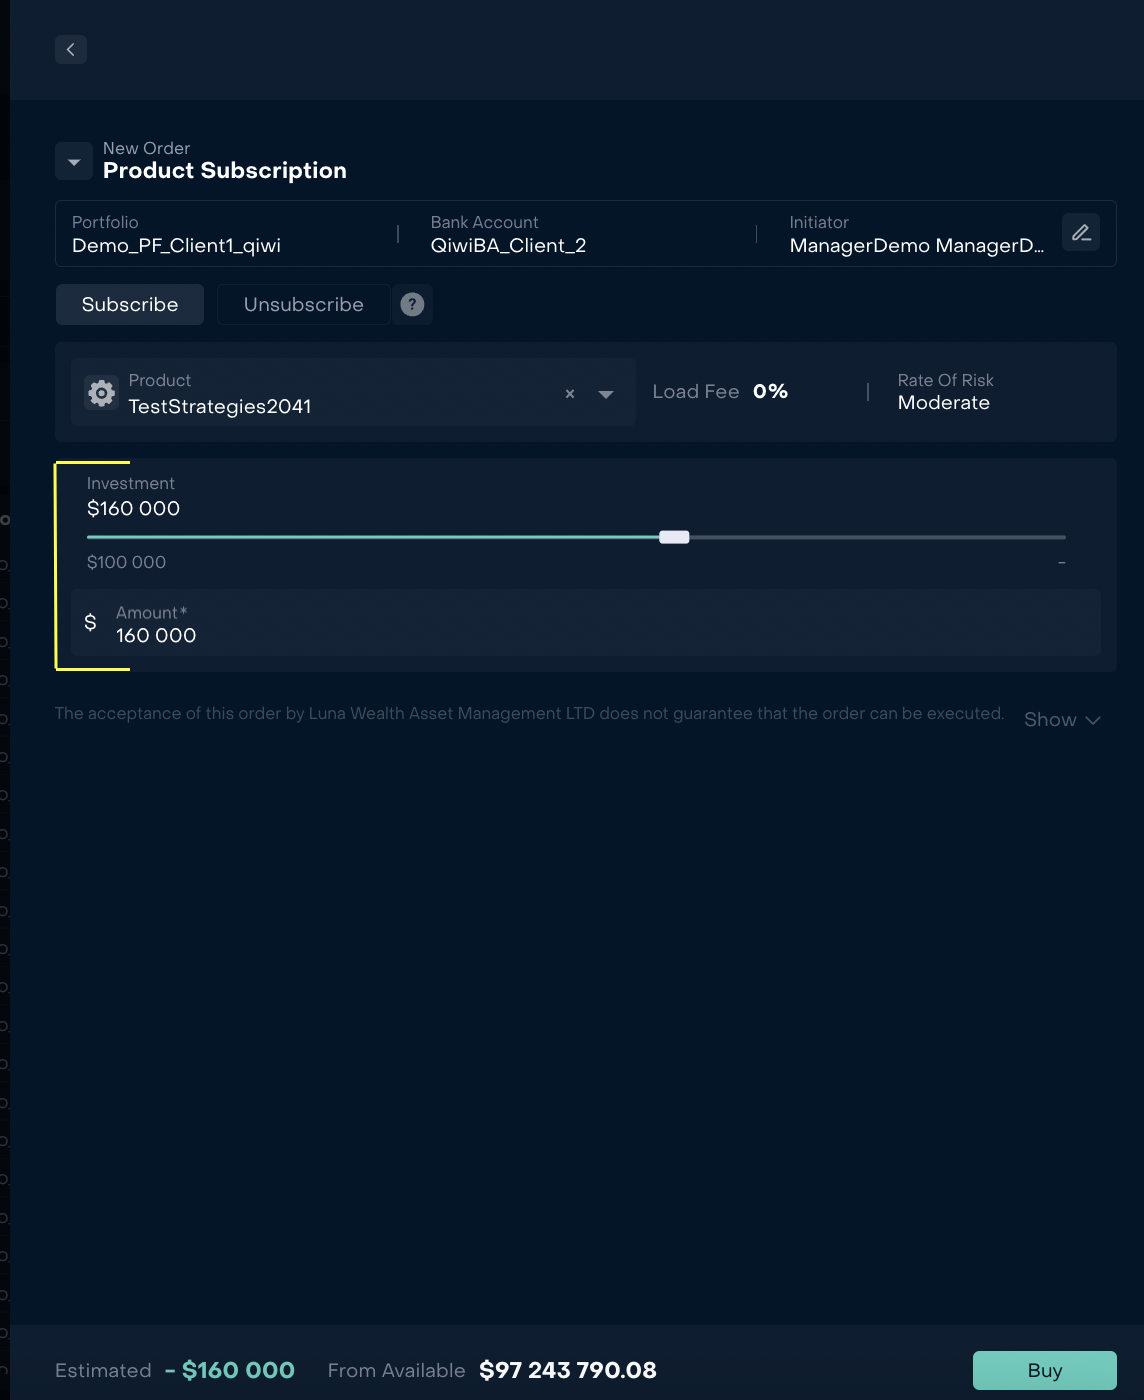Click the Investment slider handle
This screenshot has width=1144, height=1400.
(674, 537)
